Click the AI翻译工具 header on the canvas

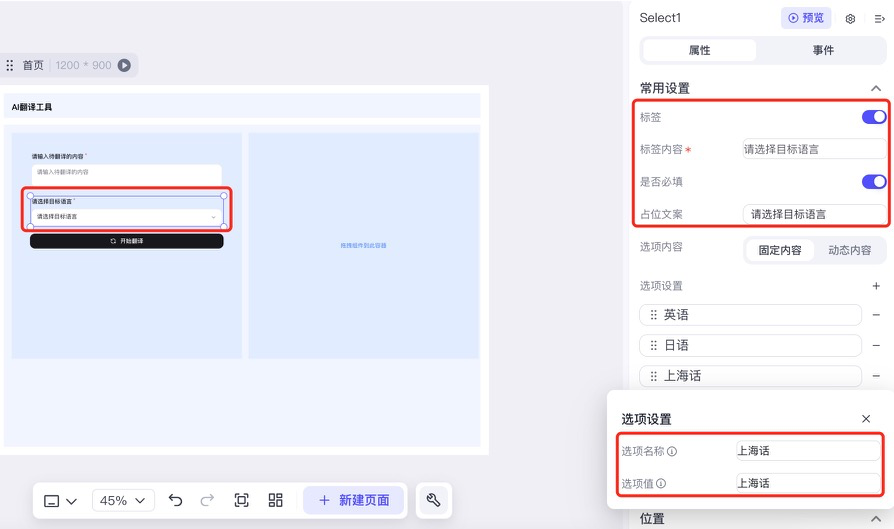tap(32, 107)
